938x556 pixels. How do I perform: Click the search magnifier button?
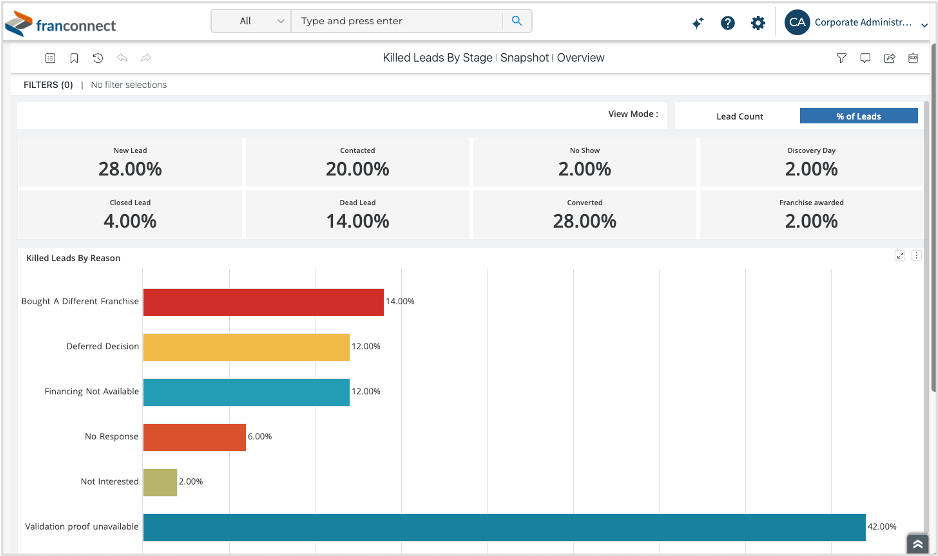click(x=517, y=21)
